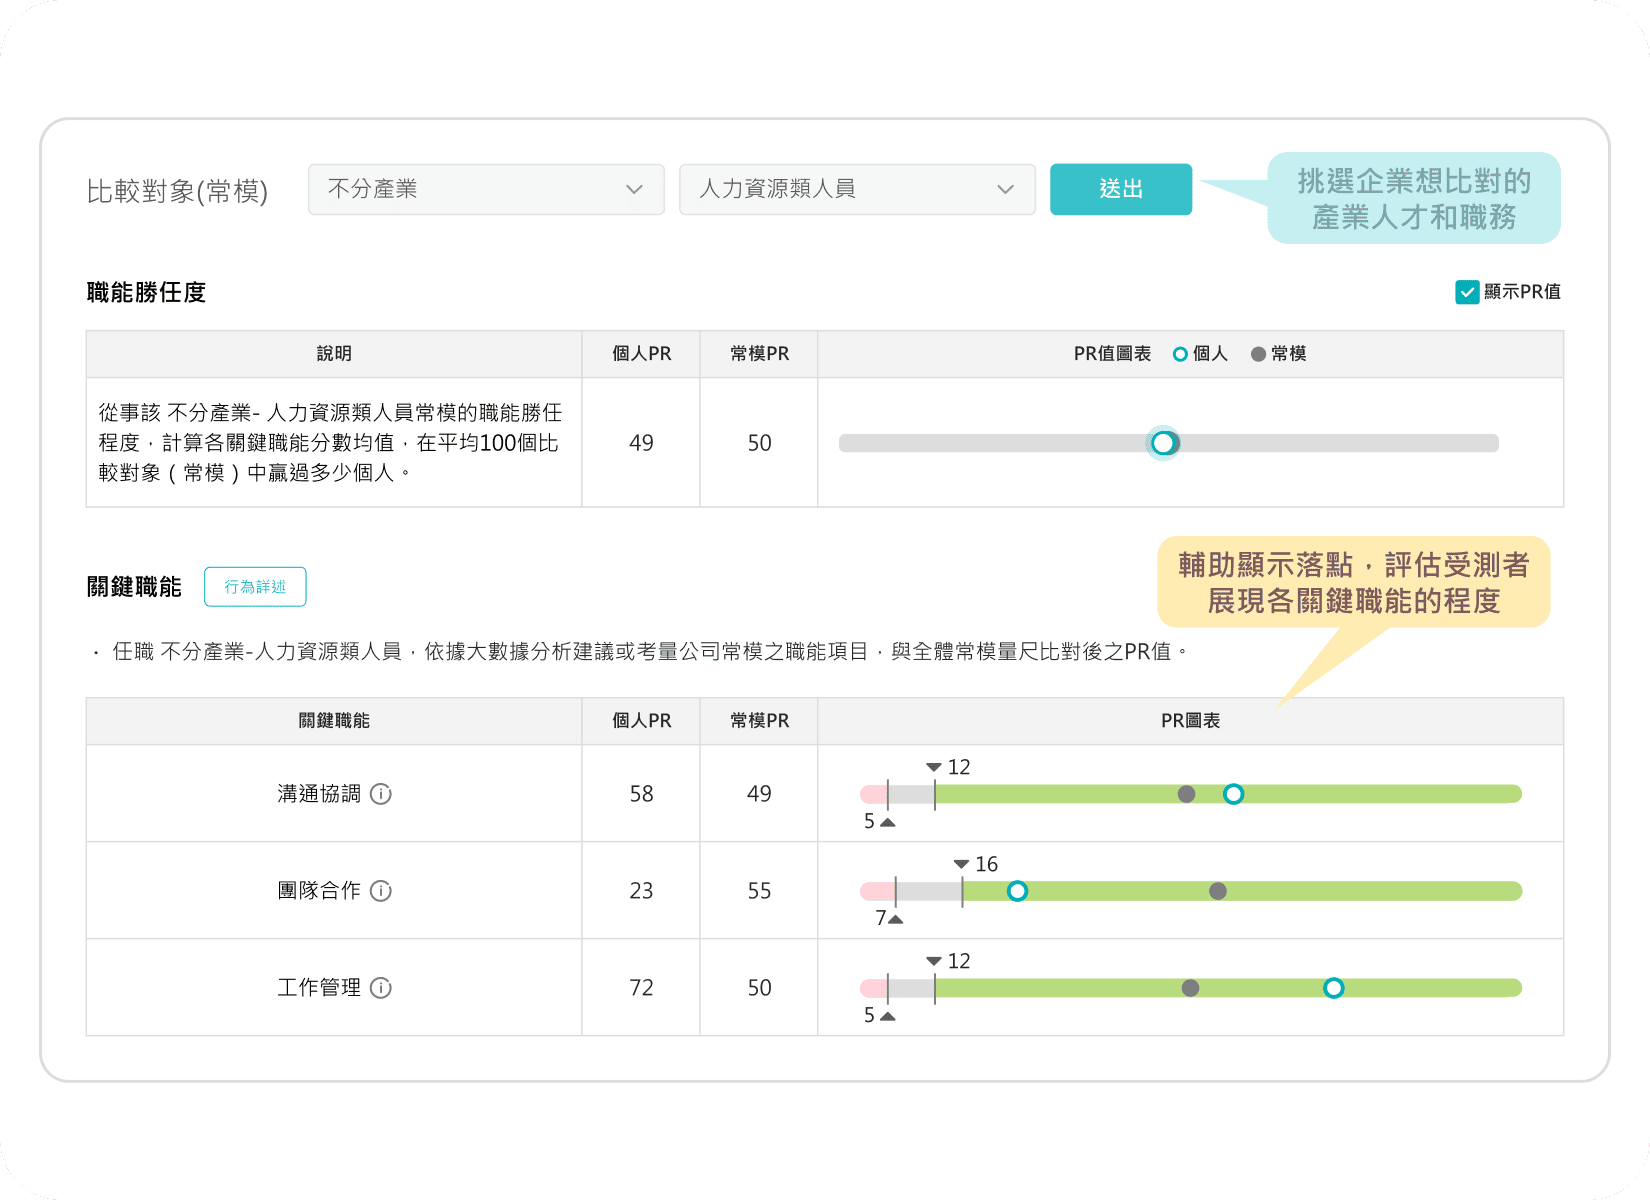
Task: Open the 不分產業 industry dropdown
Action: coord(485,189)
